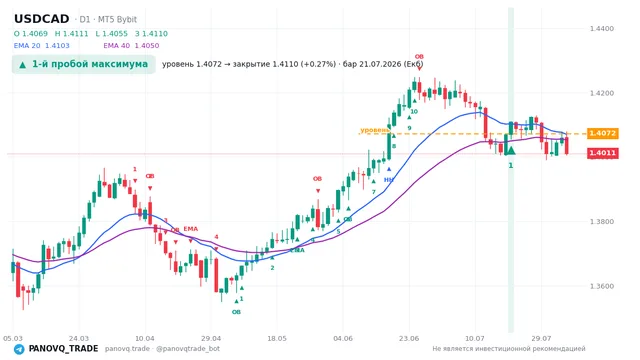This screenshot has height=360, width=640.
Task: Click the USDCAD symbol title
Action: click(42, 19)
